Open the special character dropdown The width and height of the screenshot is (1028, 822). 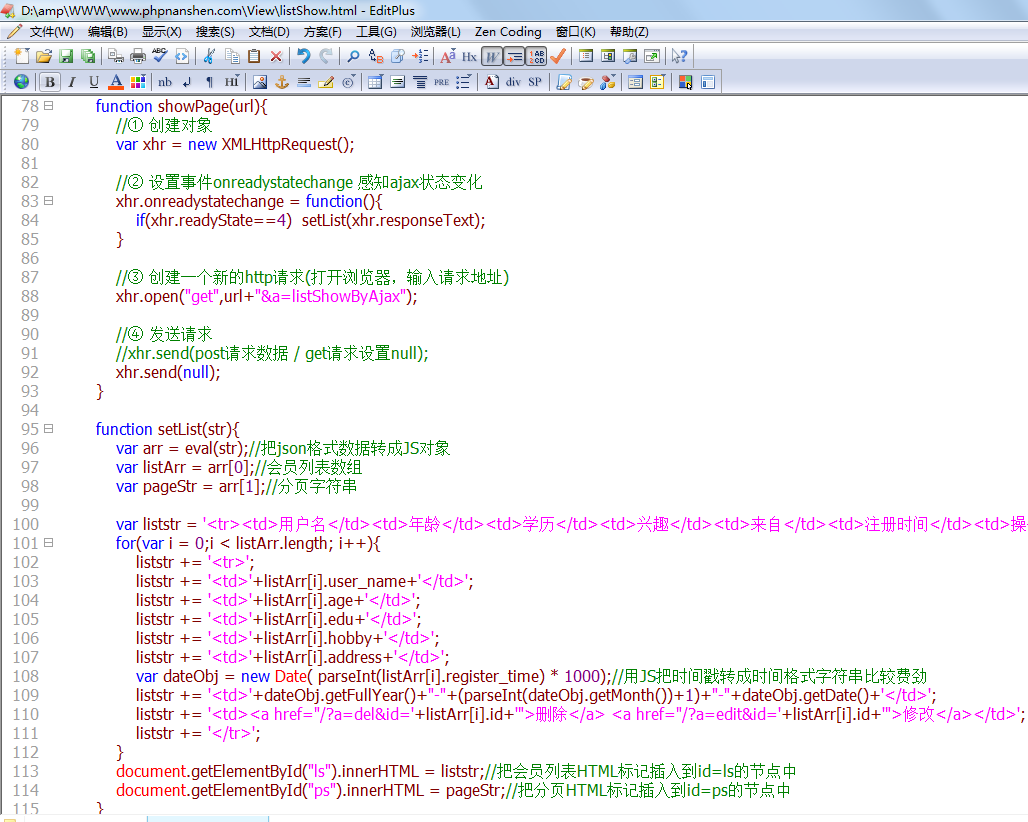(x=348, y=82)
